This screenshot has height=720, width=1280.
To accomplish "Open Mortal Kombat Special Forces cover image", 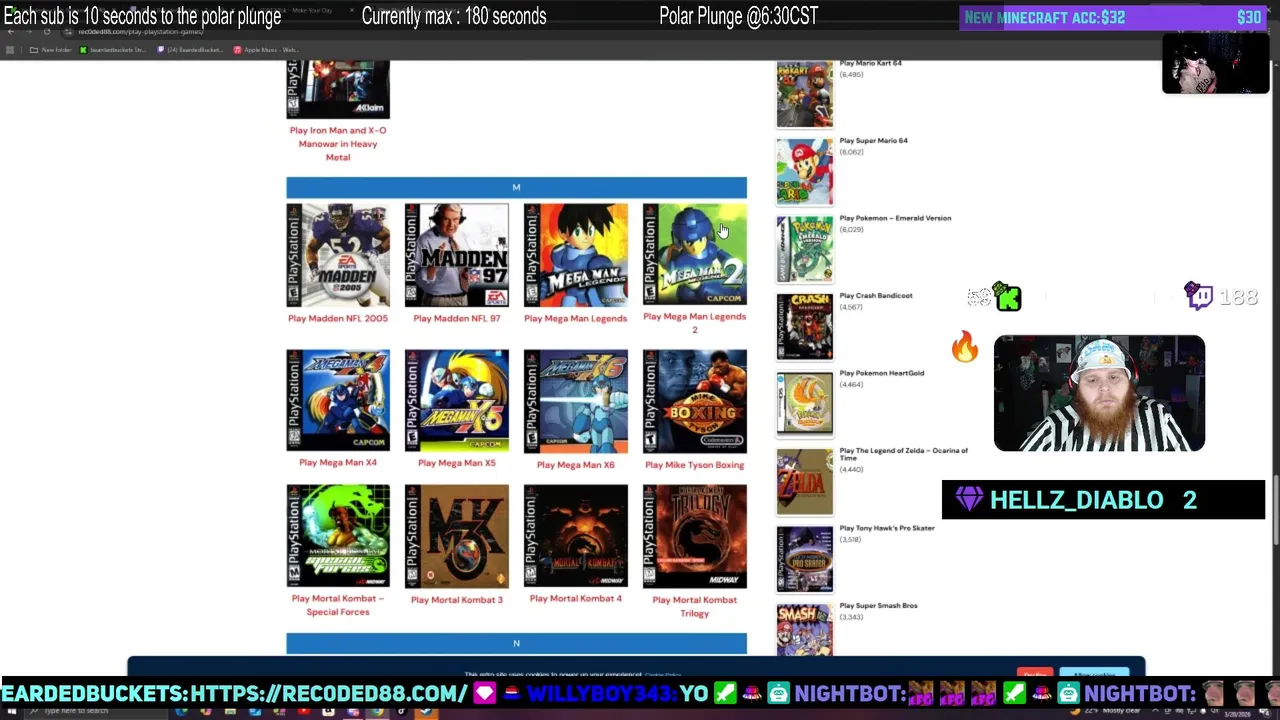I will (338, 536).
